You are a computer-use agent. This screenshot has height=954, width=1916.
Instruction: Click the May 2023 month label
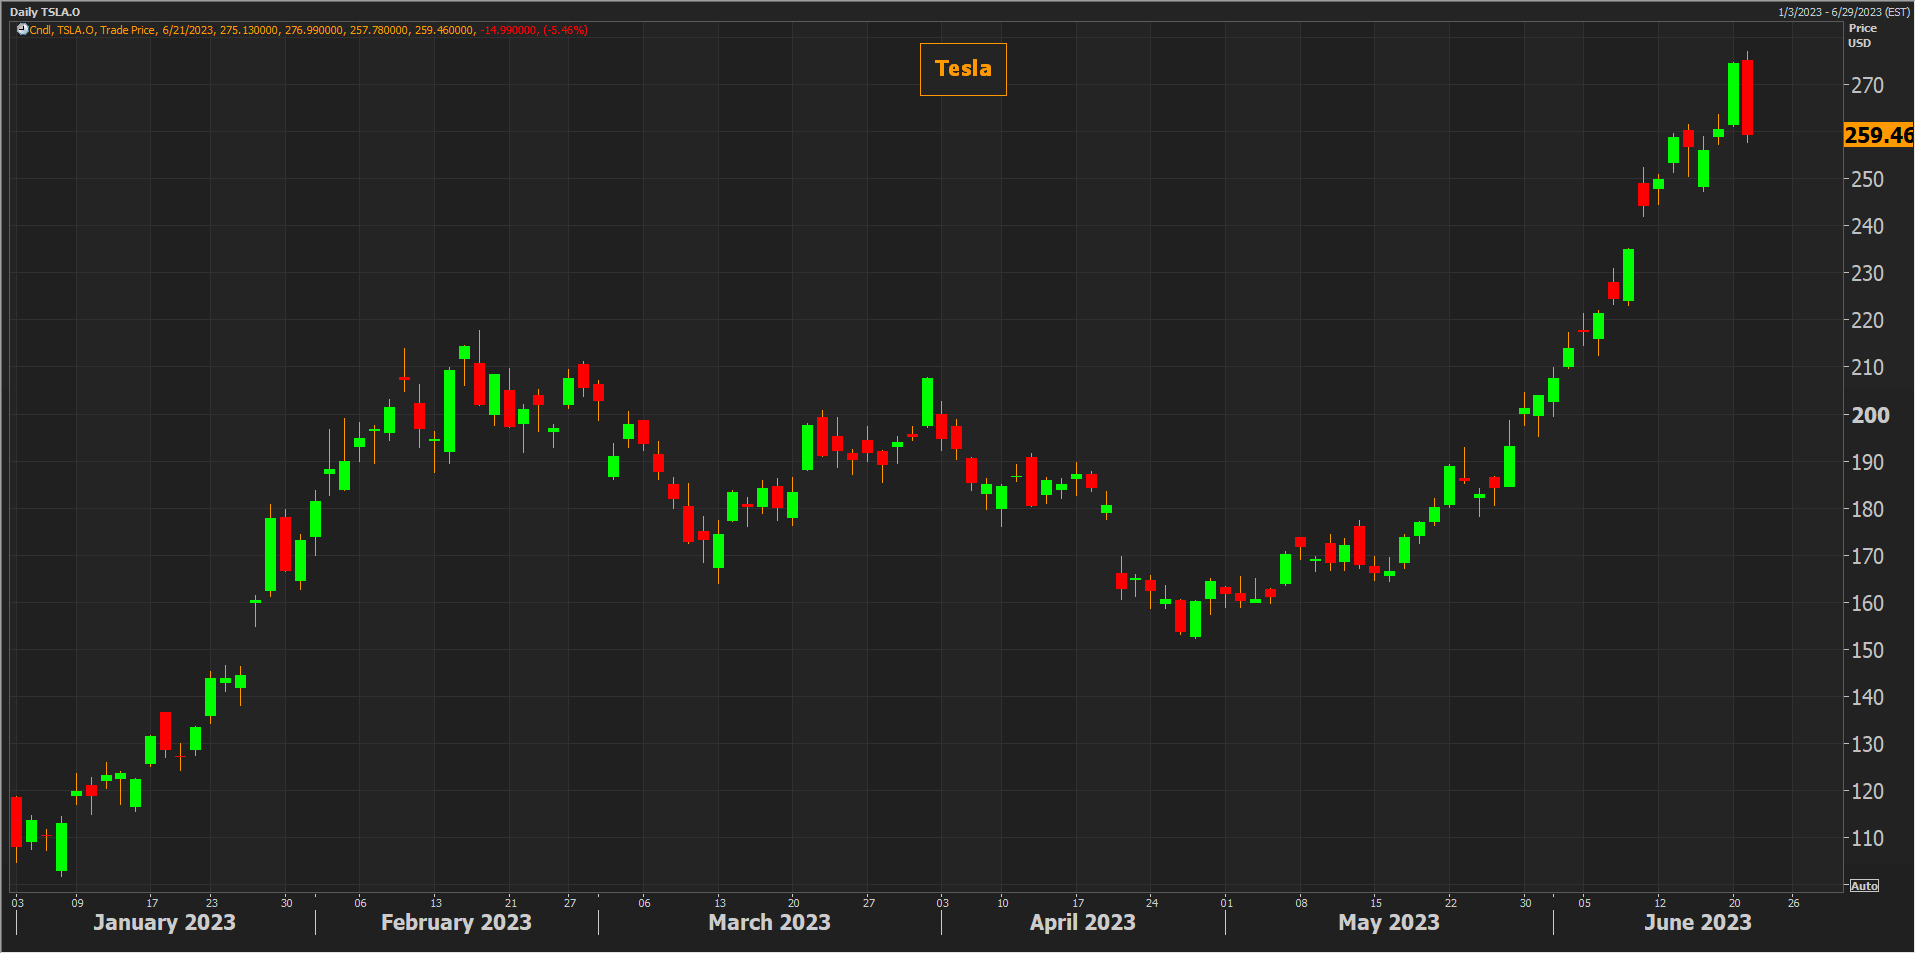(x=1388, y=922)
